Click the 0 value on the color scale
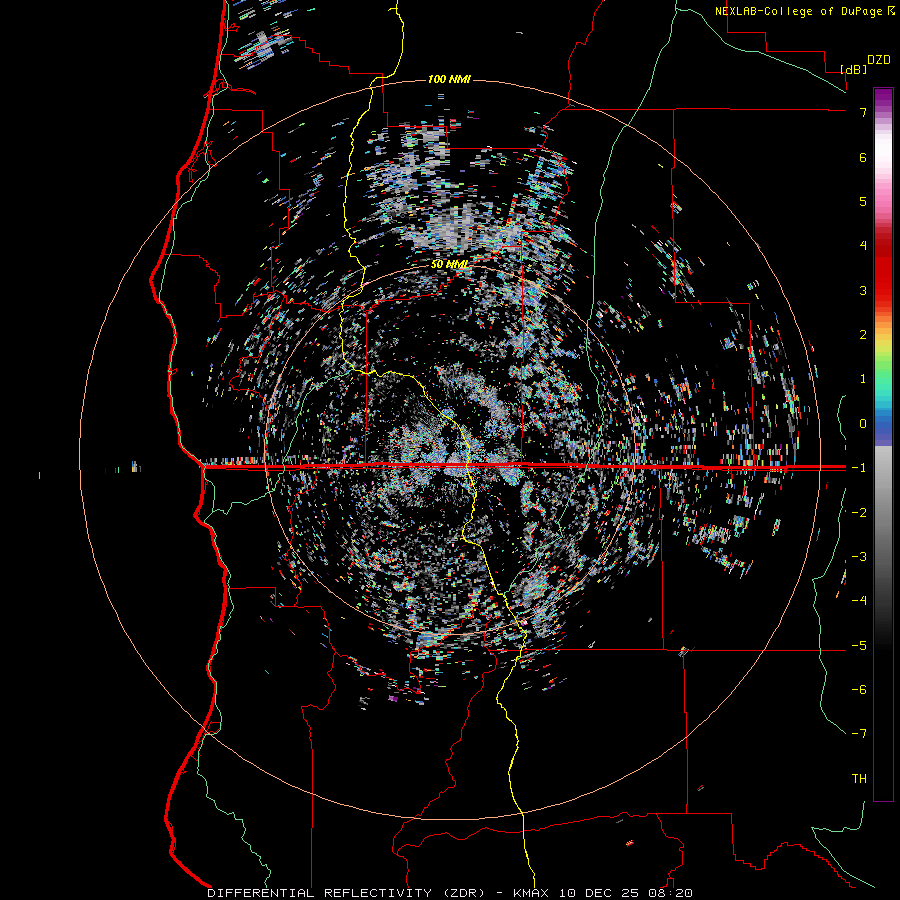The height and width of the screenshot is (900, 900). click(x=863, y=424)
